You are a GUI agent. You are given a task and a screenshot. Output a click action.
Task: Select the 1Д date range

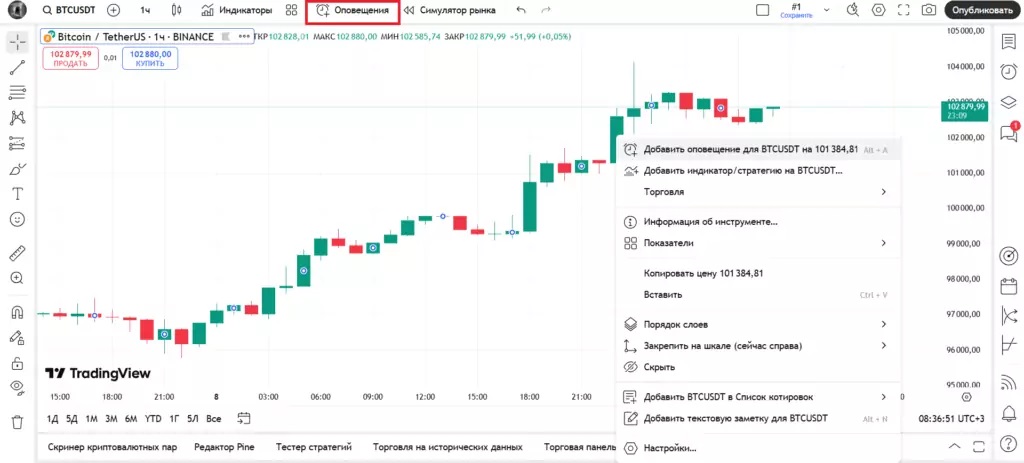pos(53,419)
